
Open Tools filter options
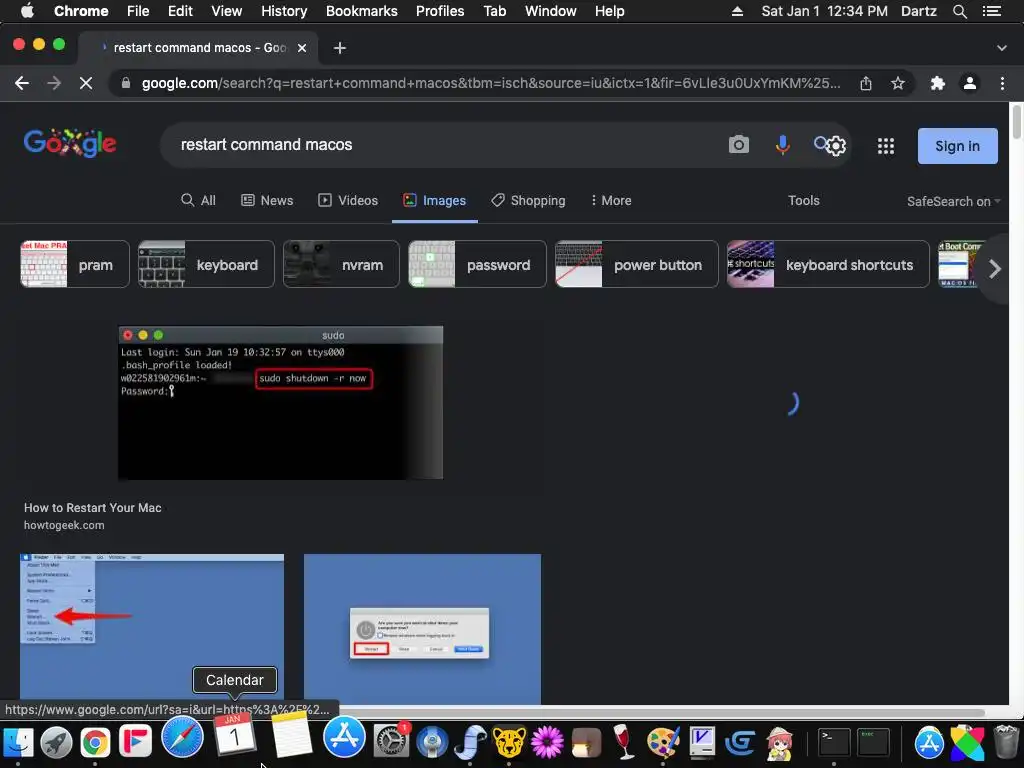[x=803, y=200]
